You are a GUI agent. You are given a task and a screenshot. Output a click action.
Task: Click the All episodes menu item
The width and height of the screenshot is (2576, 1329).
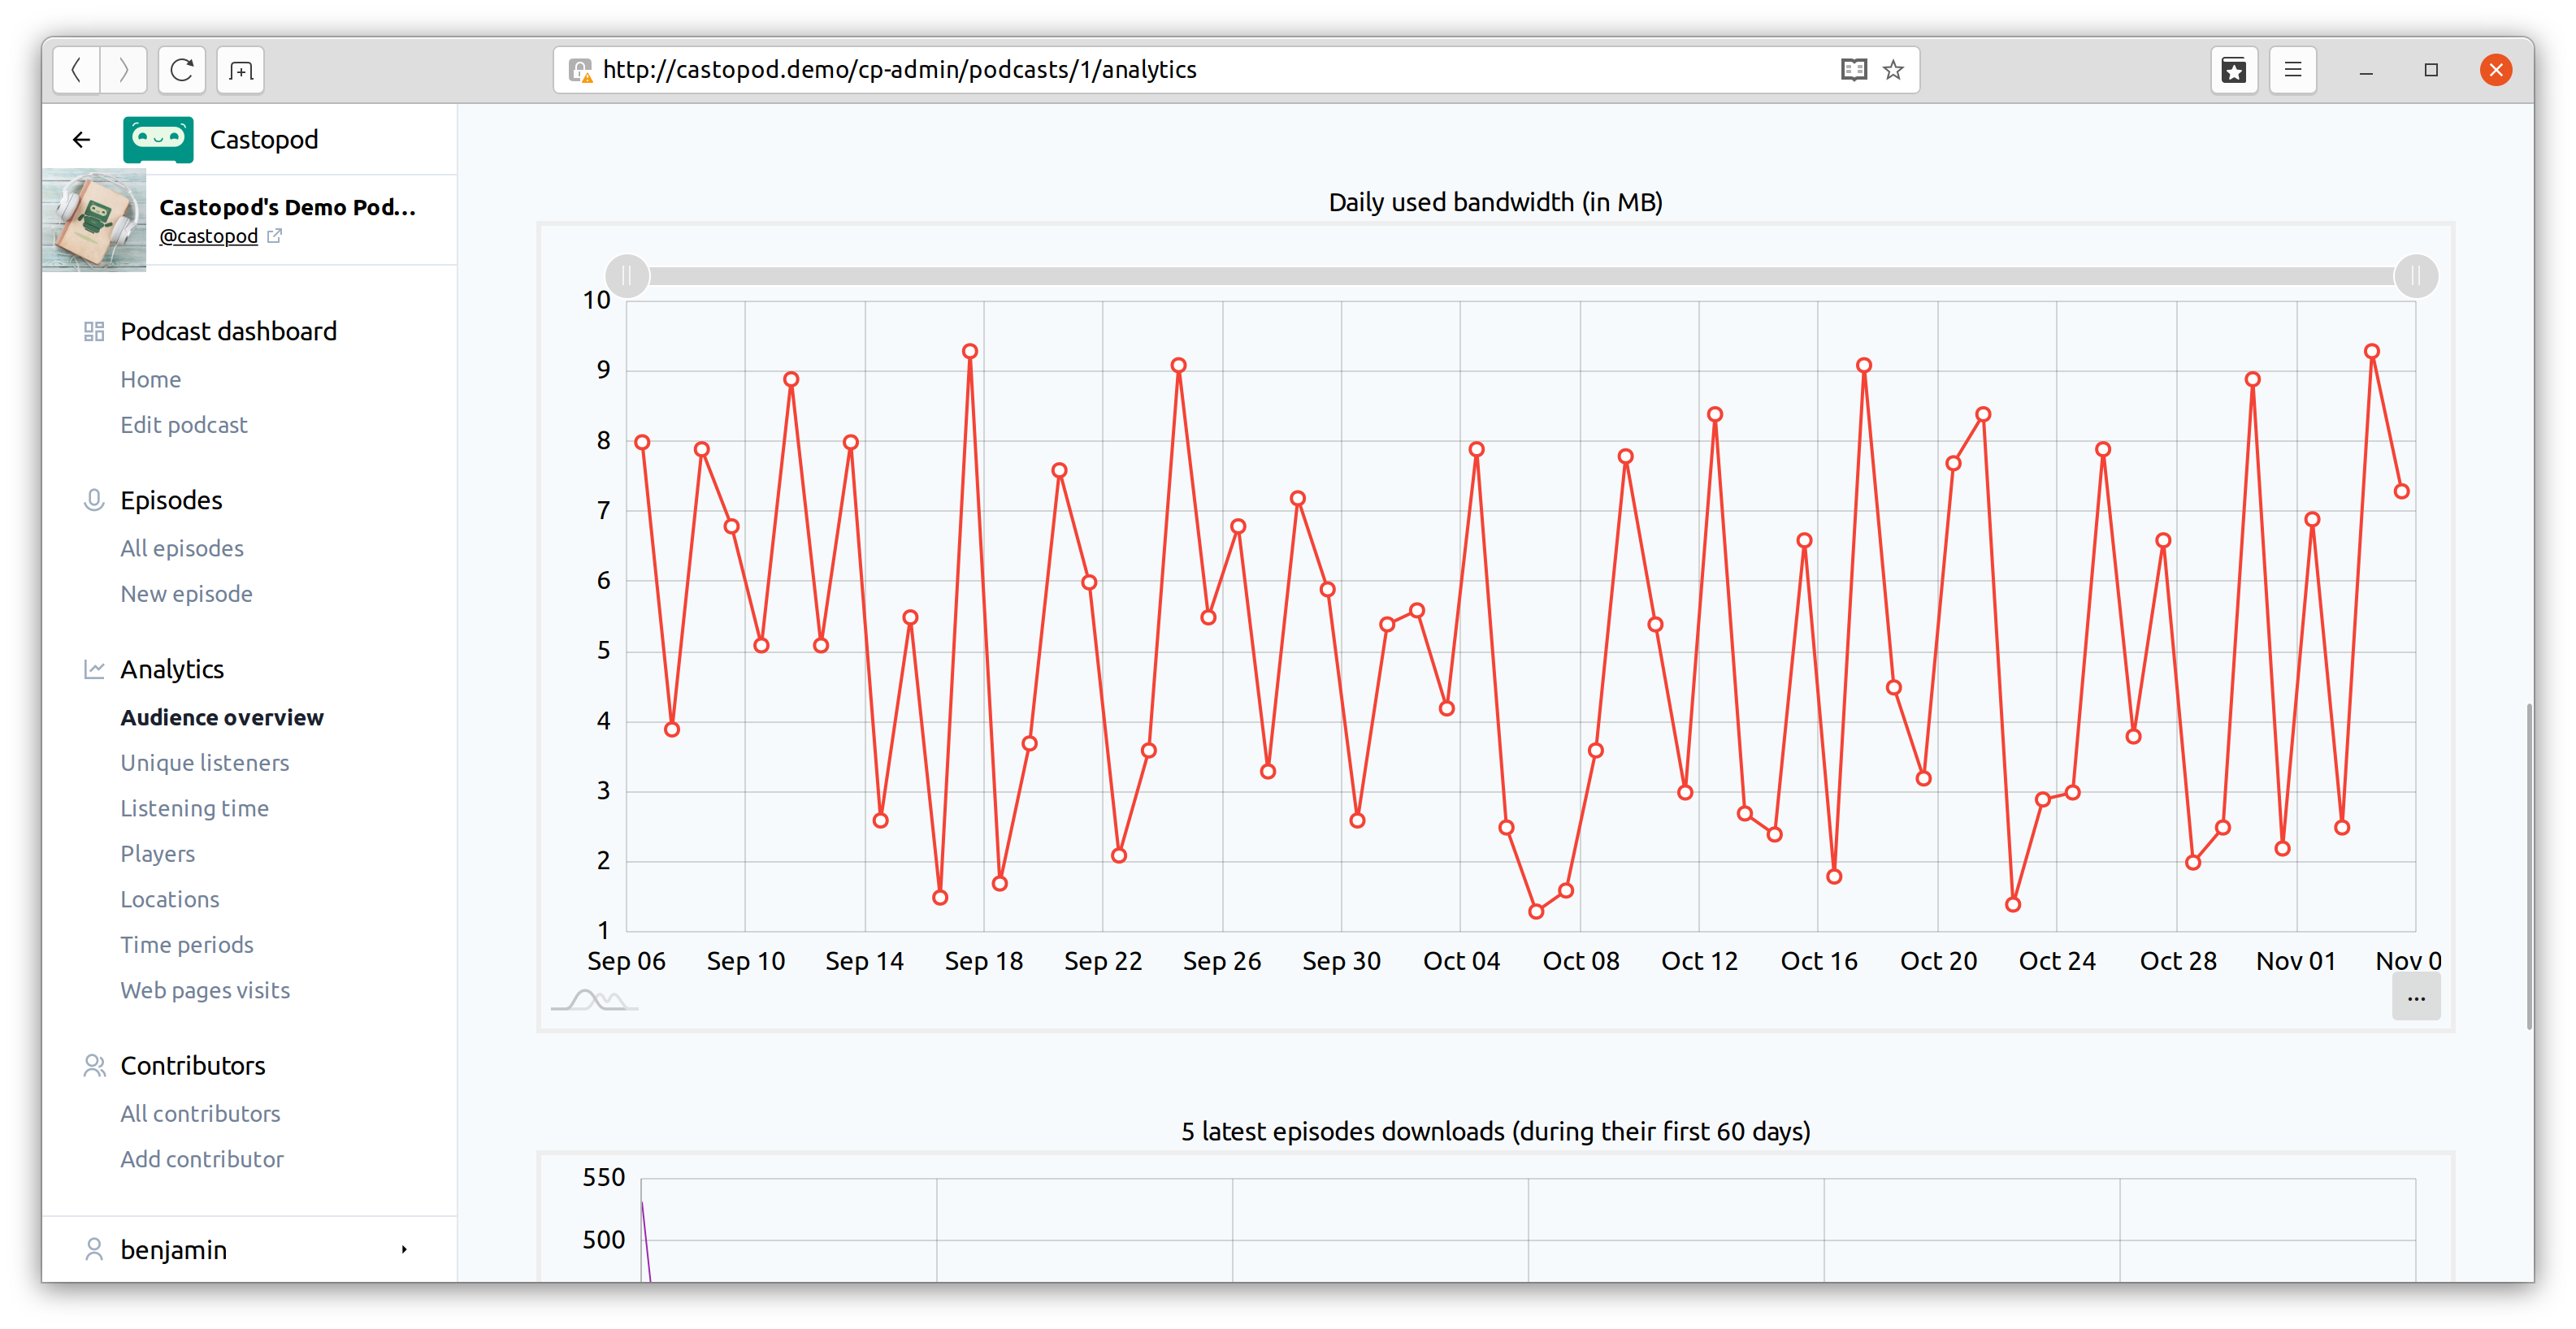[x=181, y=546]
